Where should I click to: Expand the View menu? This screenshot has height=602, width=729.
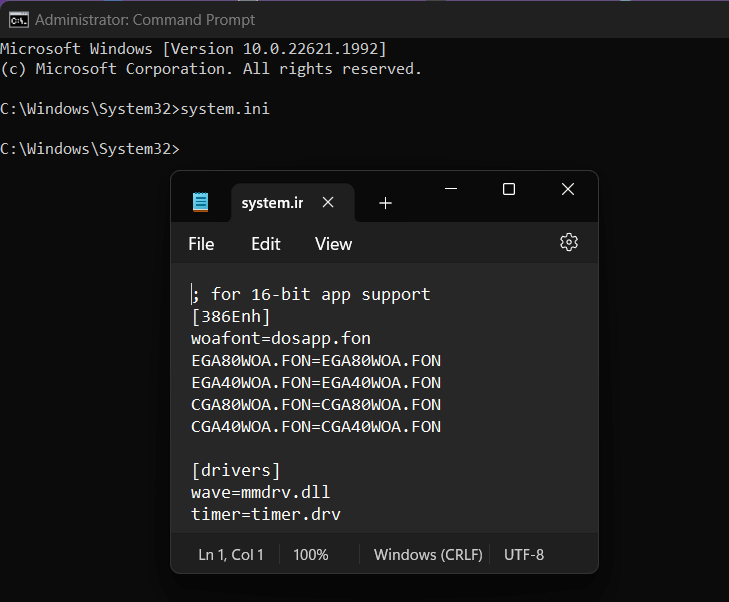pos(333,244)
